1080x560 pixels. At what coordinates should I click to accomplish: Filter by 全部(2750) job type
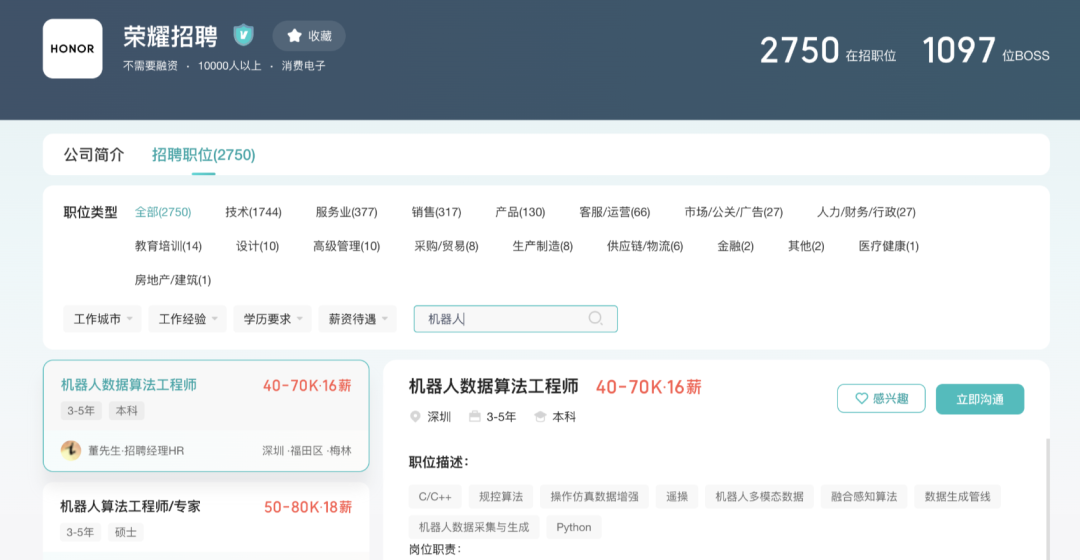point(163,212)
